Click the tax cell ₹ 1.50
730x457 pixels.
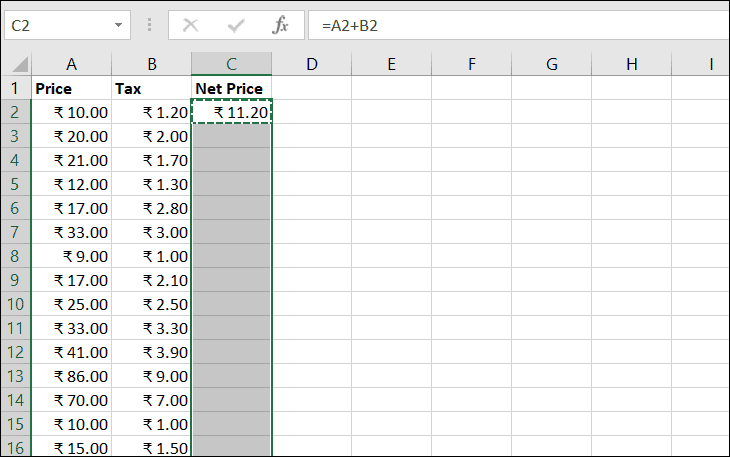151,447
